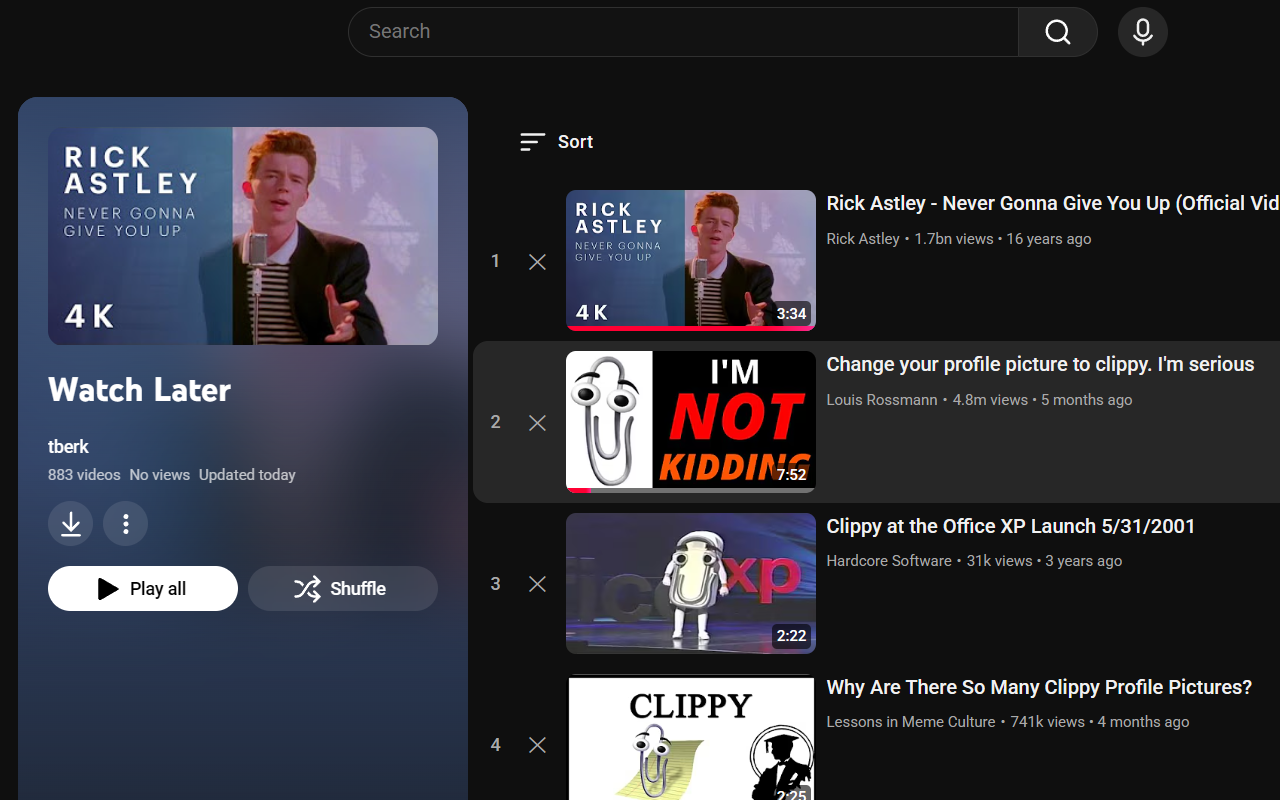Click playlist row number 3
Screen dimensions: 1280x800
click(x=495, y=584)
